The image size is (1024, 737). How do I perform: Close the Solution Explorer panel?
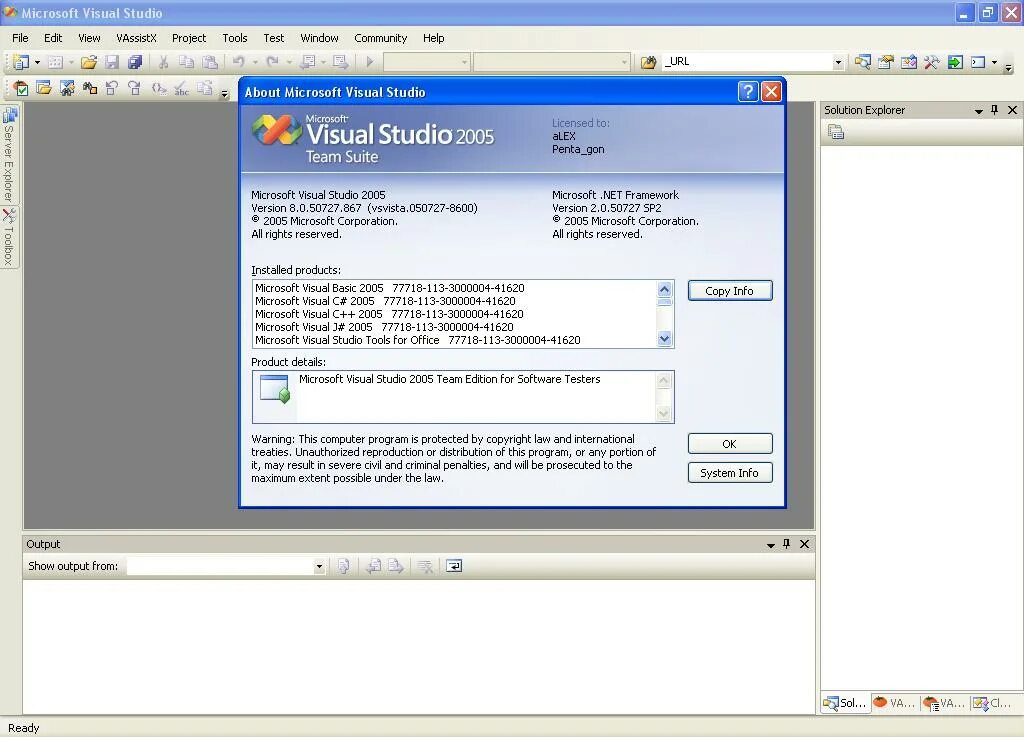click(x=1012, y=110)
